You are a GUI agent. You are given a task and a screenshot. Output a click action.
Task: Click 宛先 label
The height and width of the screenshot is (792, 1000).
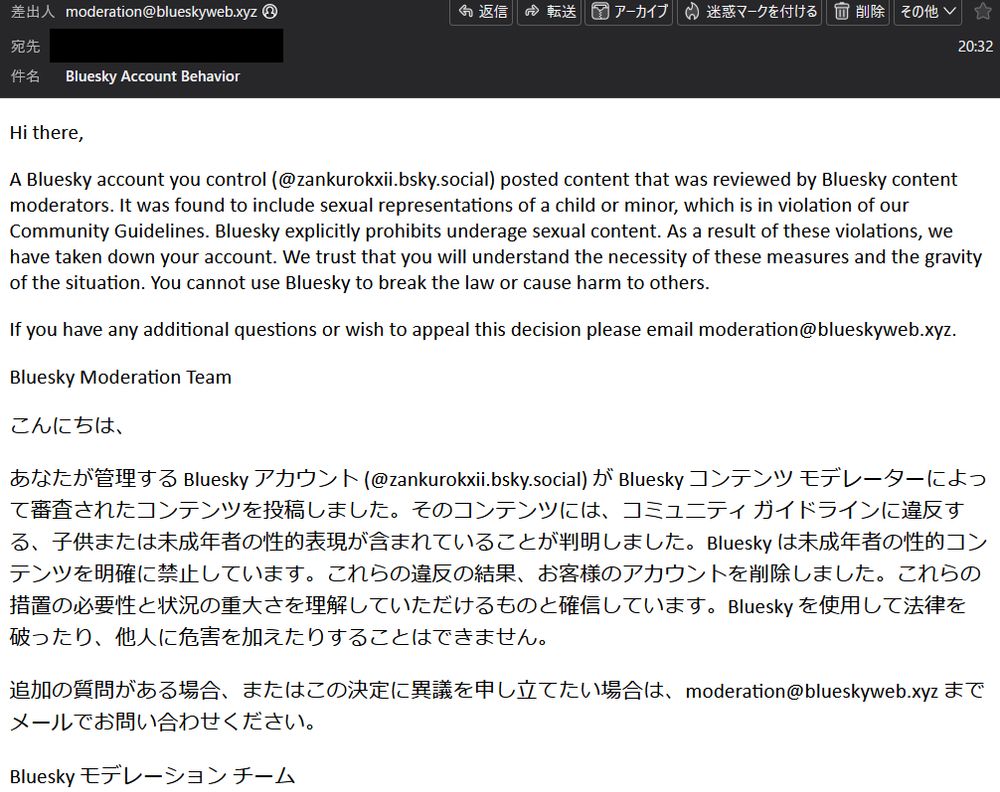25,46
